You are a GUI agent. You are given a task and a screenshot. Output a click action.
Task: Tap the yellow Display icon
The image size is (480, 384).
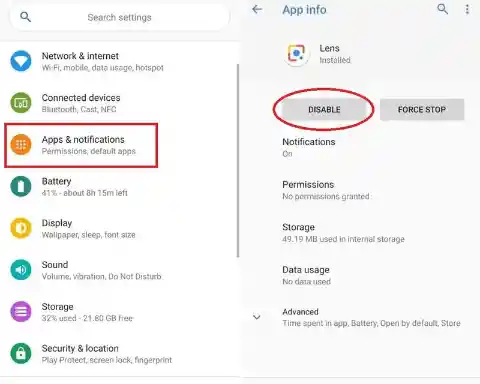[x=21, y=228]
